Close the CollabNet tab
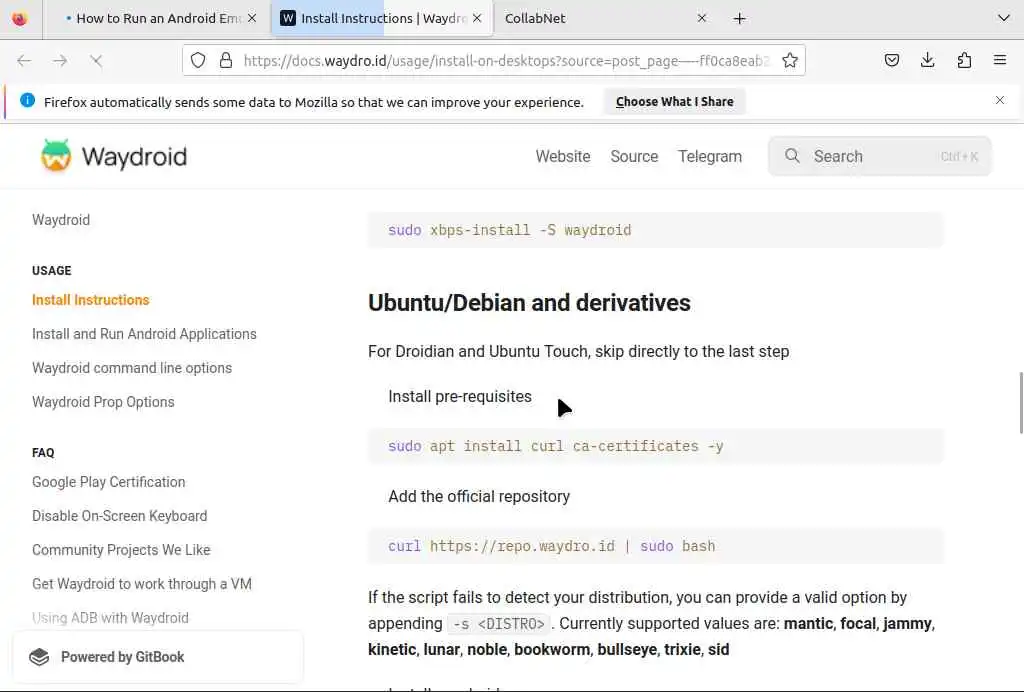Image resolution: width=1024 pixels, height=692 pixels. [x=702, y=18]
